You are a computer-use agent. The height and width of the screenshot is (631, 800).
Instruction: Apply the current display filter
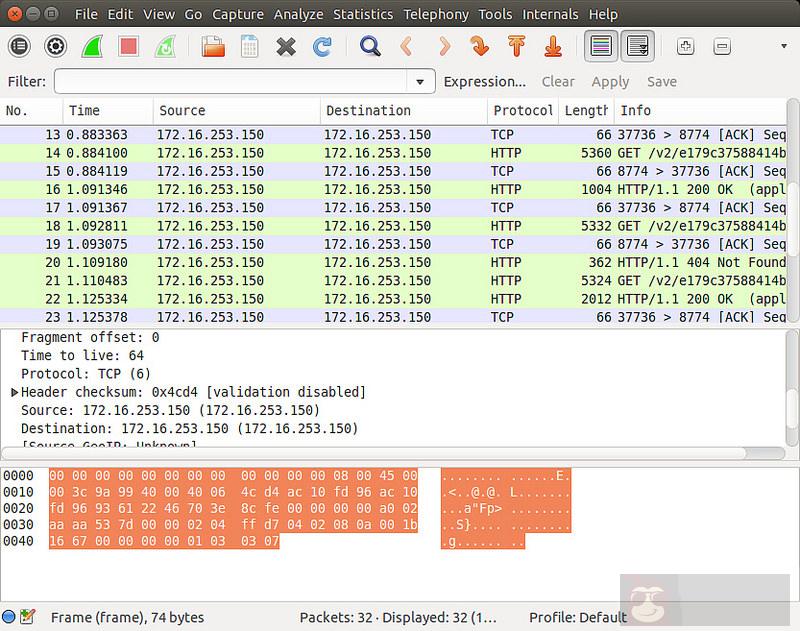coord(610,81)
